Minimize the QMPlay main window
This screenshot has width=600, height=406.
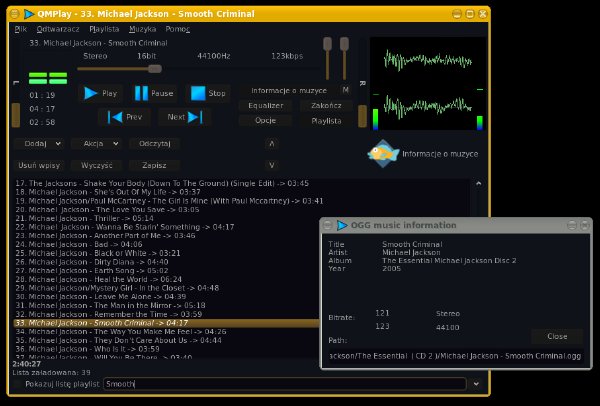457,14
